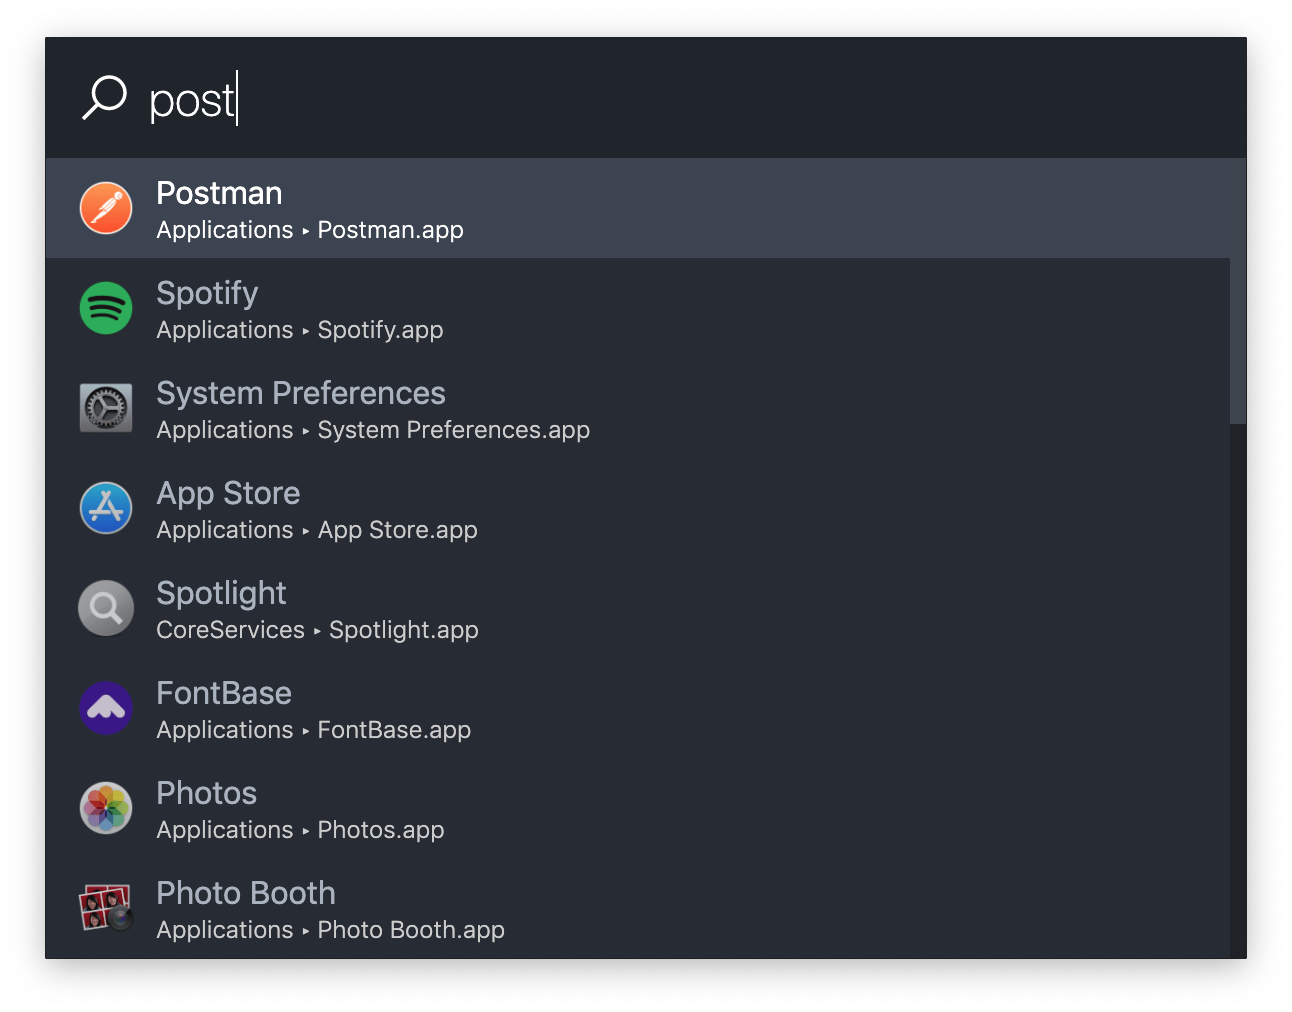Click inside the search input field

(x=400, y=97)
